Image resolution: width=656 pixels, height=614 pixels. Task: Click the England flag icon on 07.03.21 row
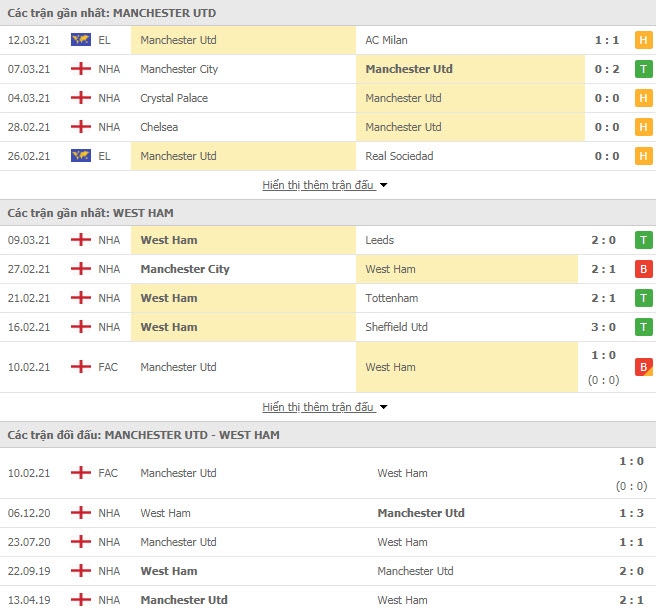[81, 69]
